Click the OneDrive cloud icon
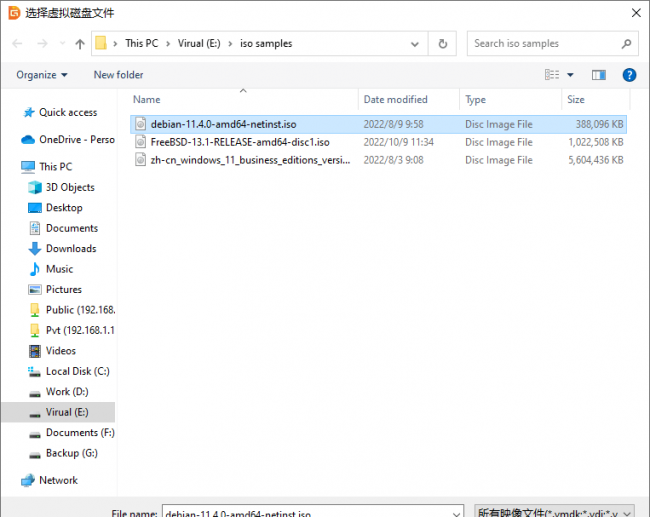 point(28,140)
